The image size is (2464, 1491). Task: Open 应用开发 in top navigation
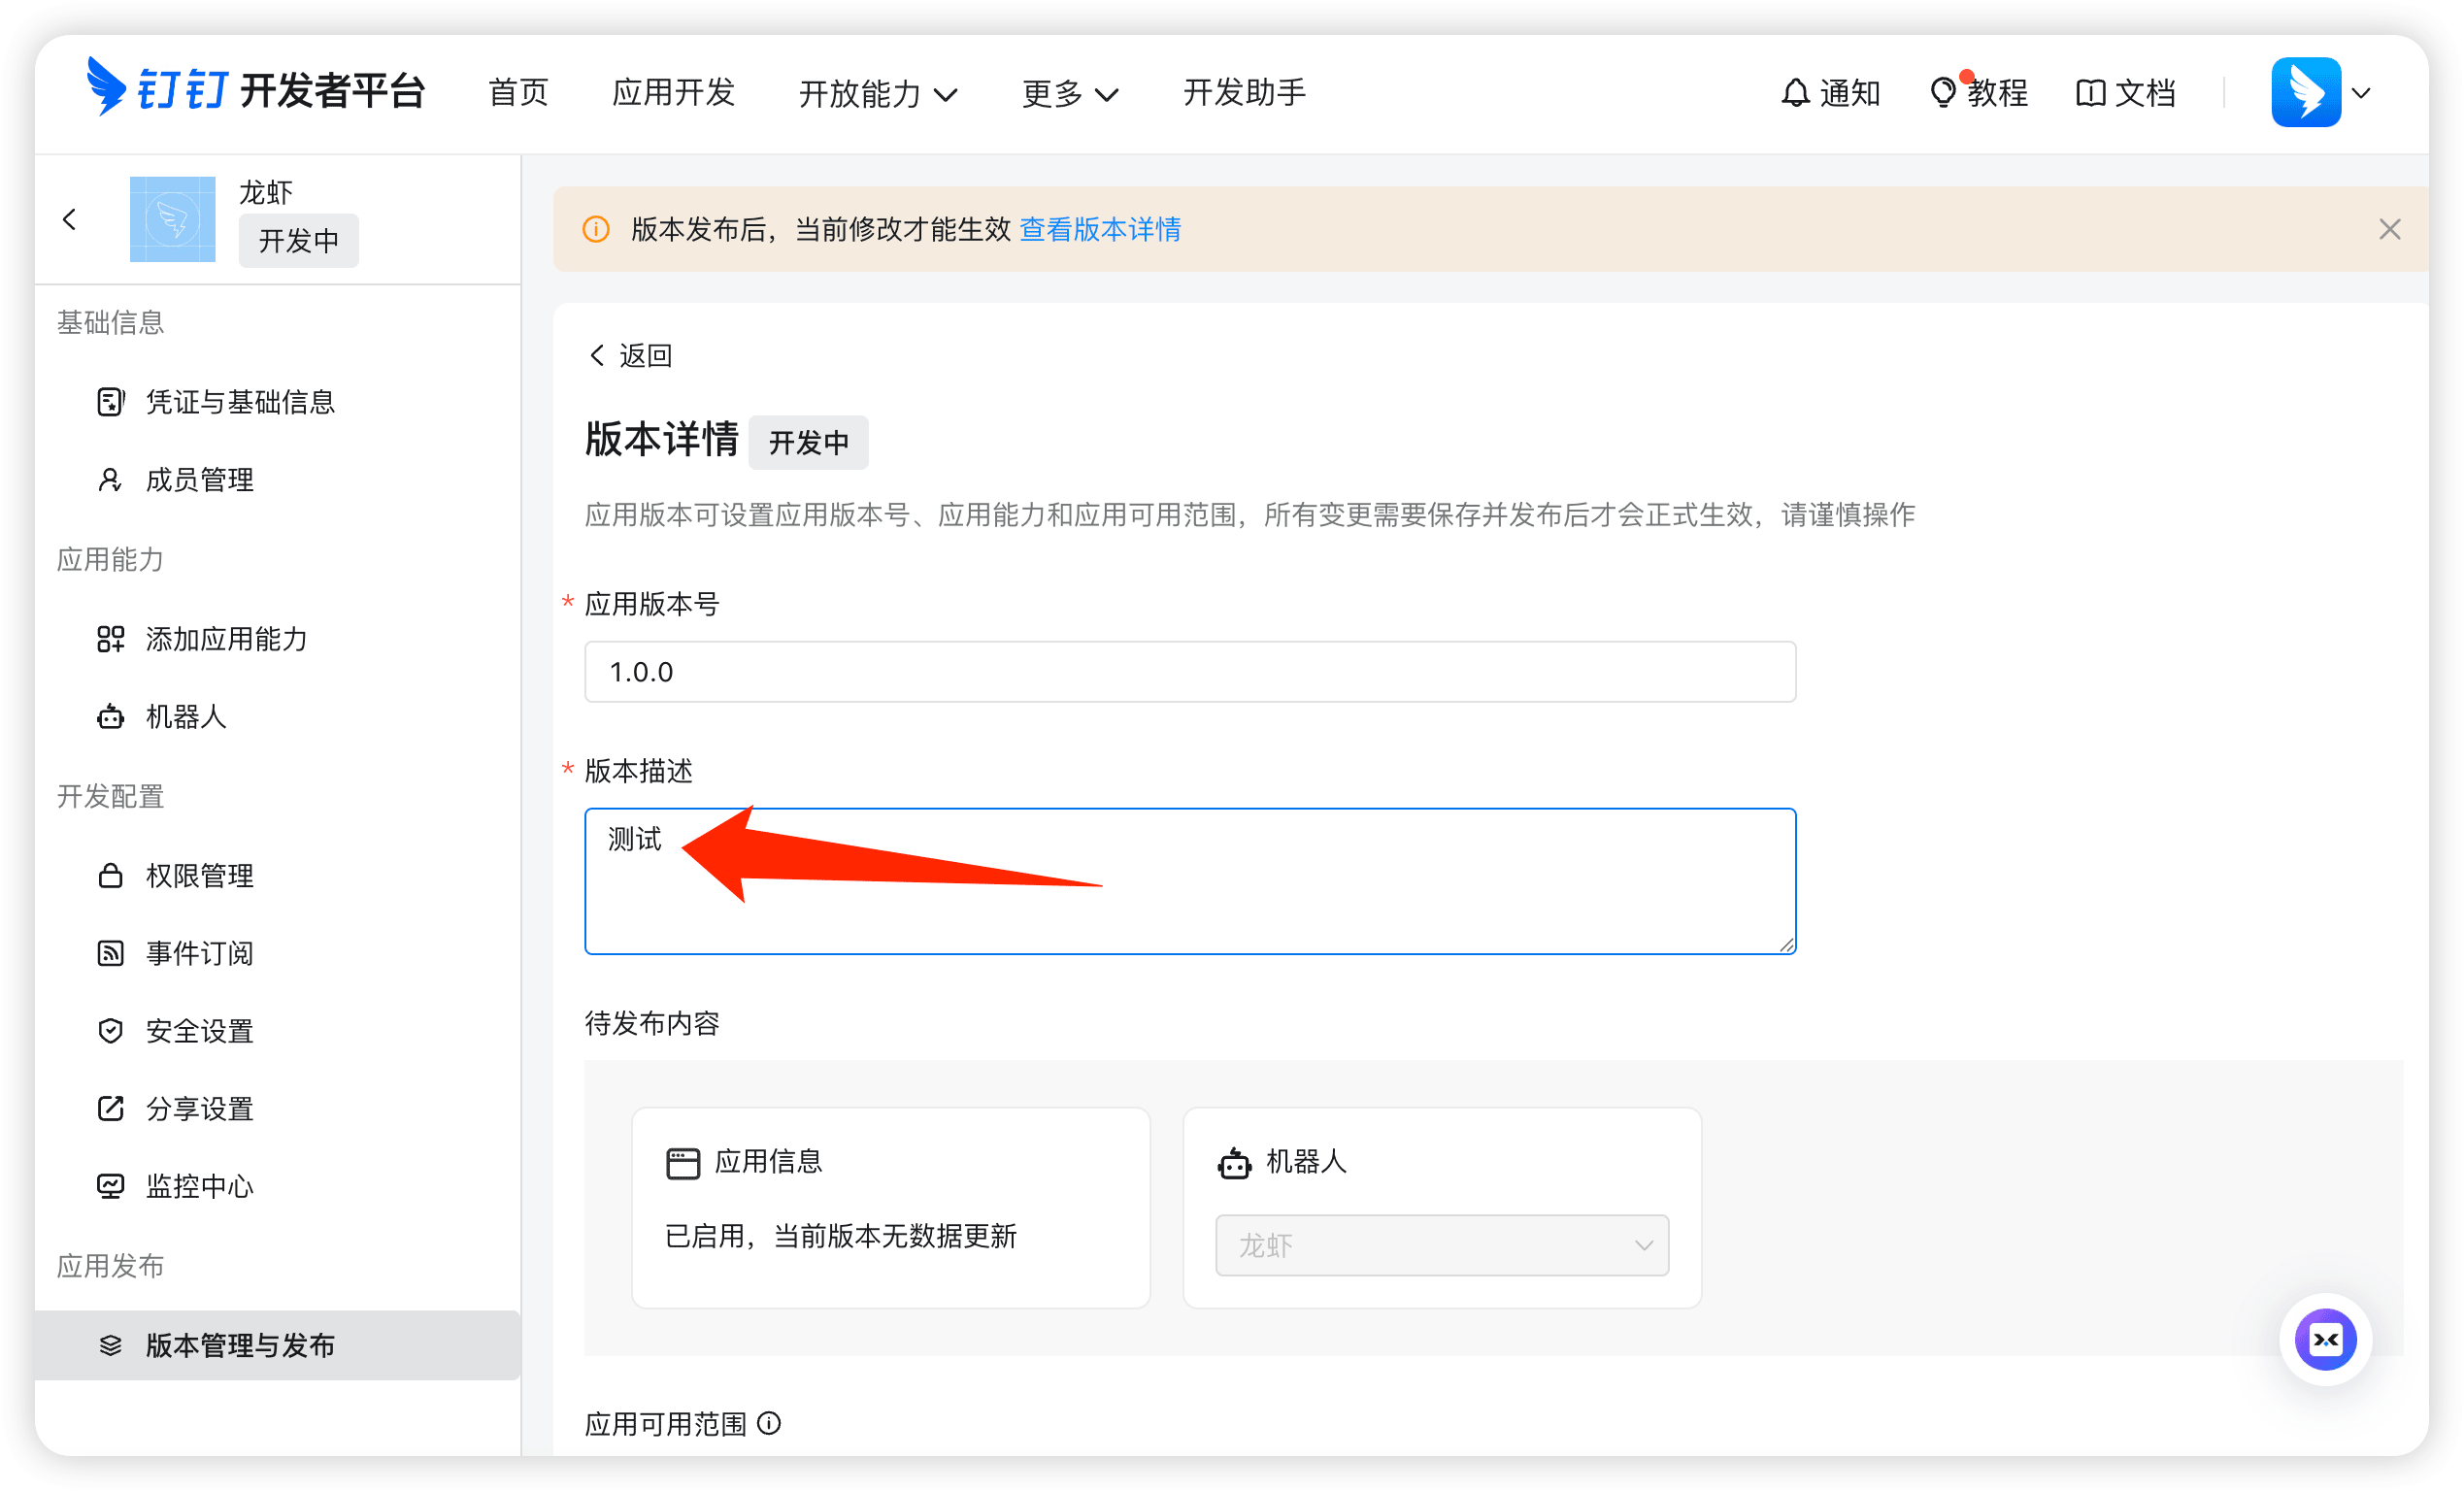tap(673, 93)
